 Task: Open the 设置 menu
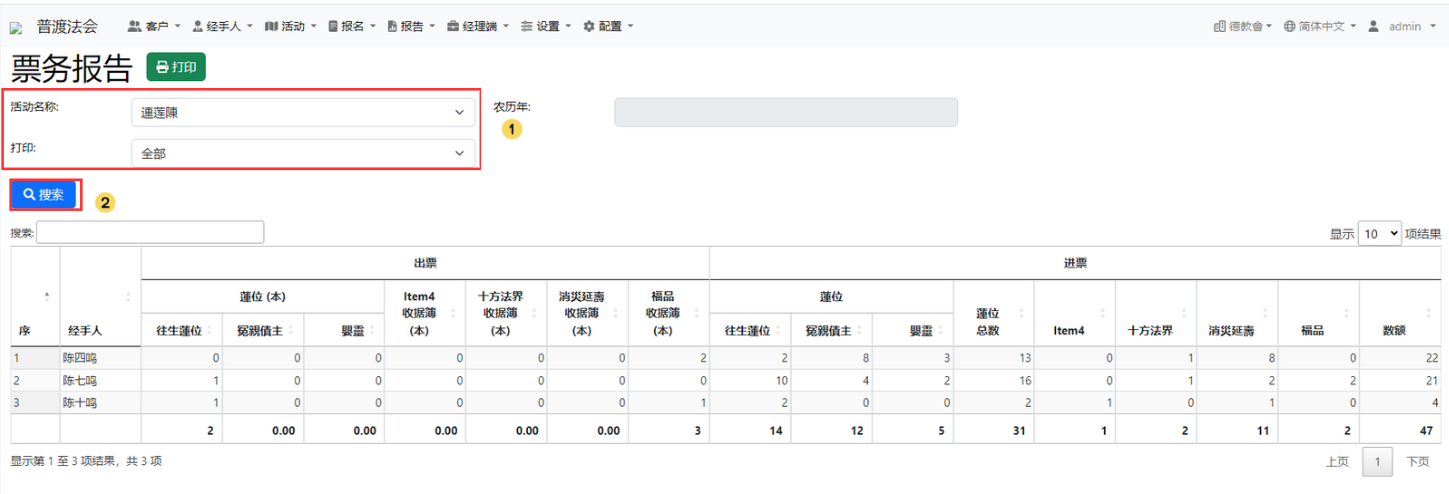(546, 26)
